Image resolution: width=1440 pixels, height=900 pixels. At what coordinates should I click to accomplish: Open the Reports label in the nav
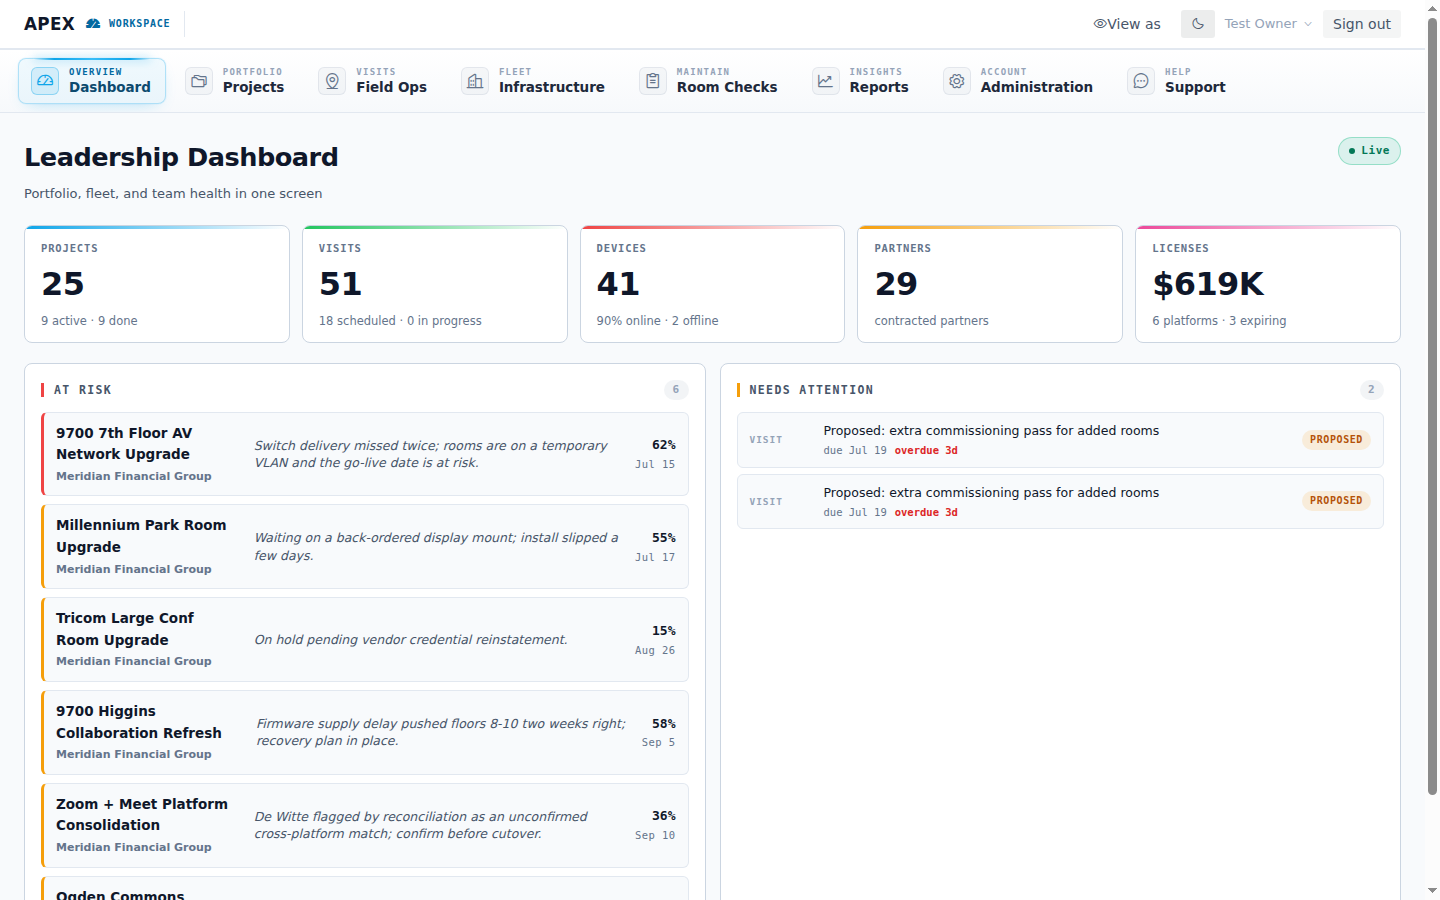tap(879, 87)
